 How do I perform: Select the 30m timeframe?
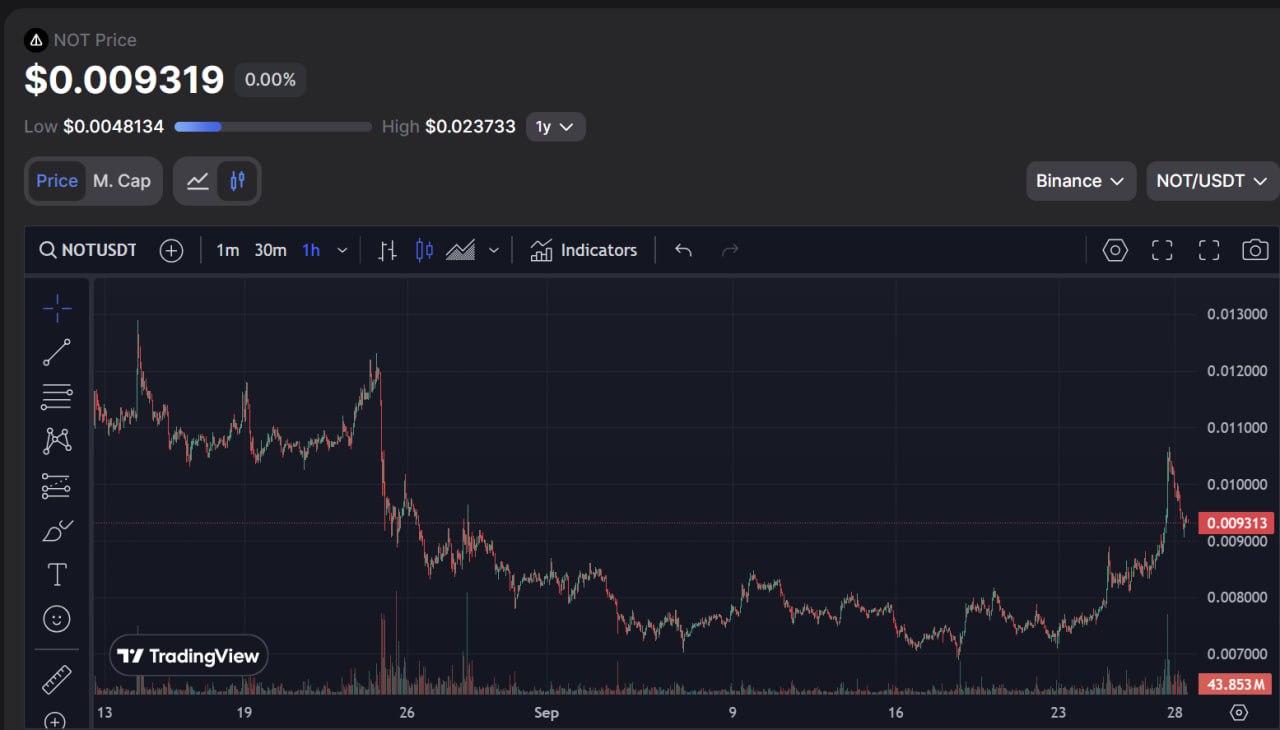tap(270, 250)
